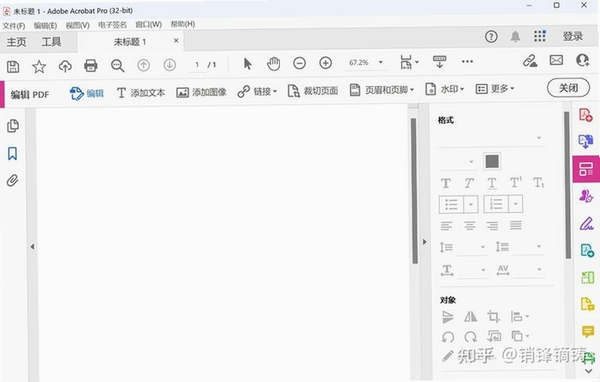Star this file with the bookmark star icon
Screen dimensions: 600x382
[x=39, y=67]
